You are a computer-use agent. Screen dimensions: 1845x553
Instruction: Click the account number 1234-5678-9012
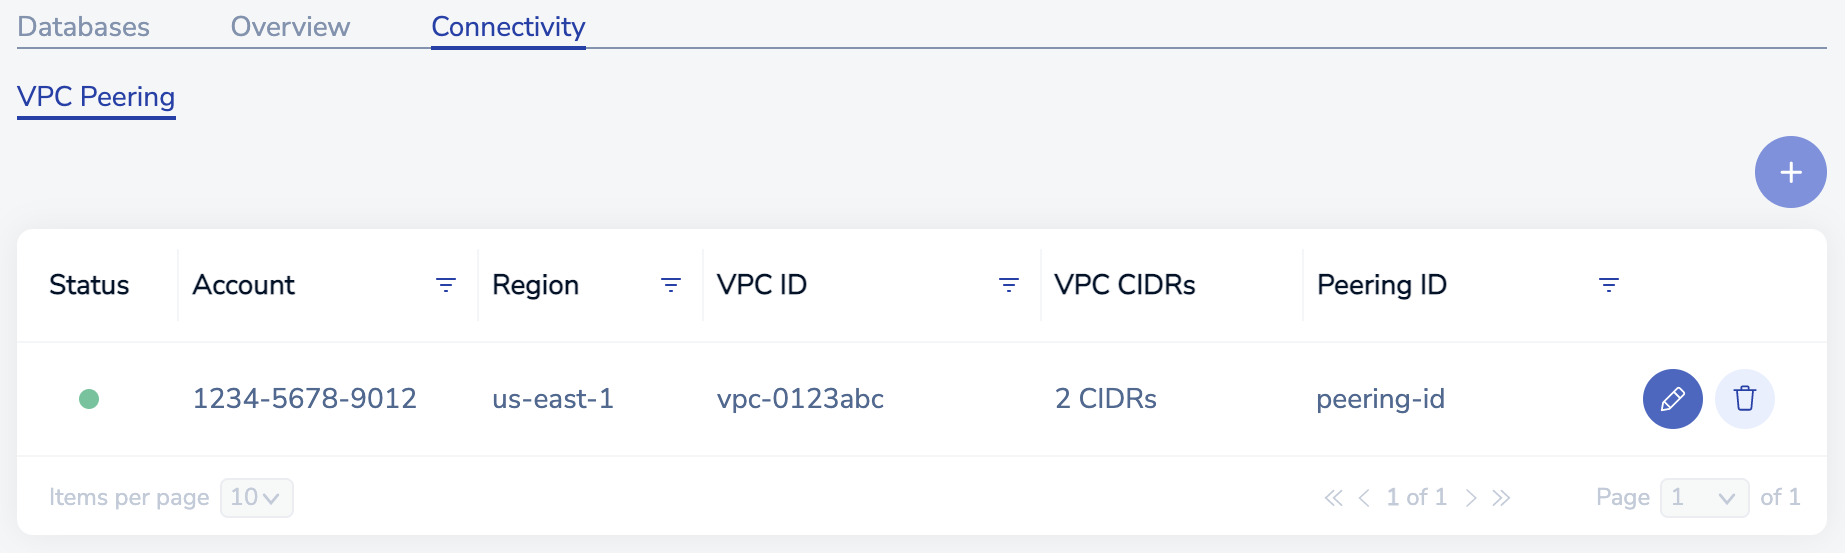click(x=304, y=399)
